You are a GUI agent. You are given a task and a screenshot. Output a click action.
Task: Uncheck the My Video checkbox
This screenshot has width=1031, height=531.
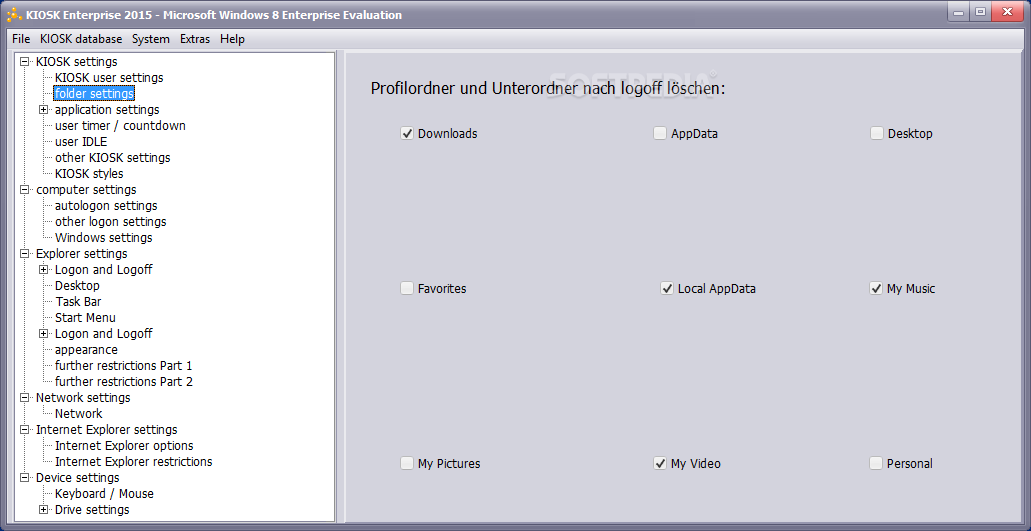tap(659, 463)
